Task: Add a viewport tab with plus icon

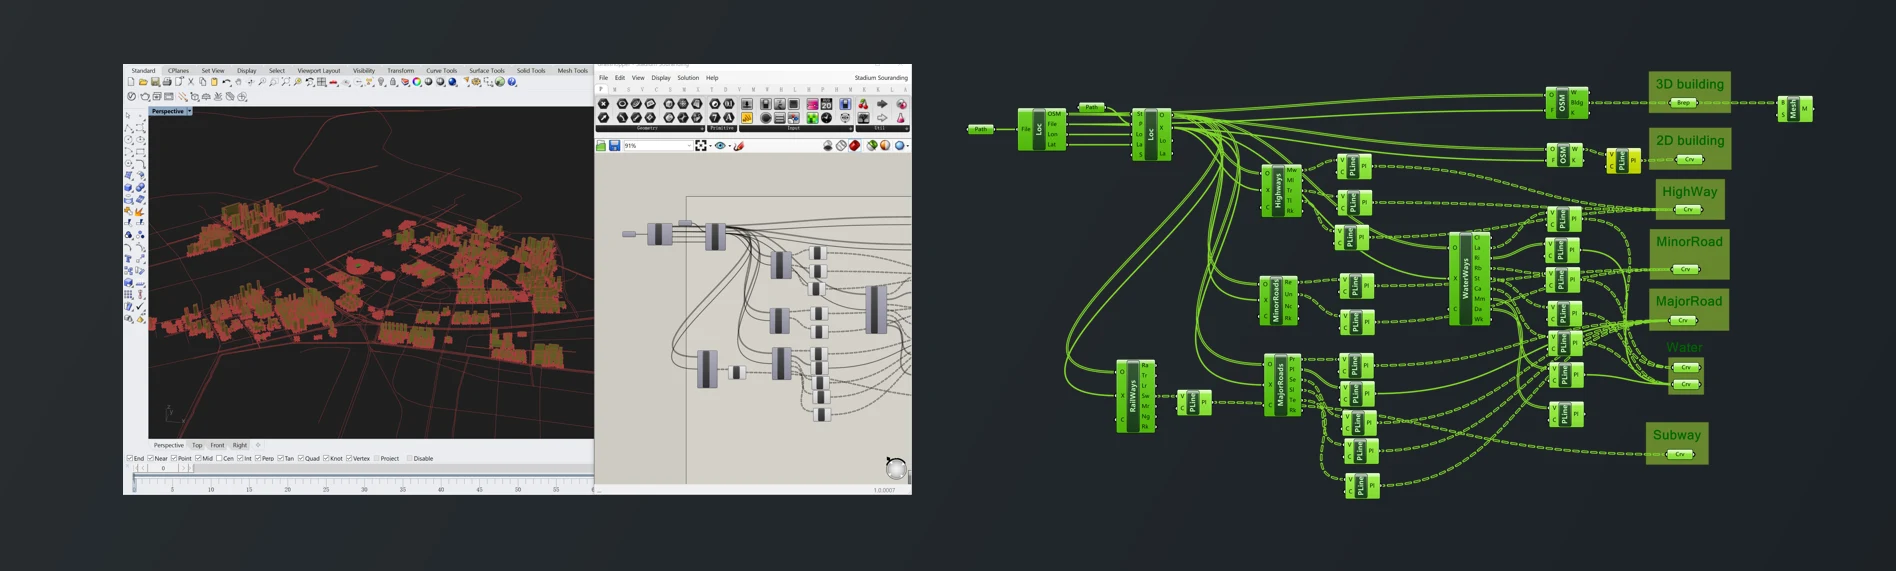Action: pos(258,445)
